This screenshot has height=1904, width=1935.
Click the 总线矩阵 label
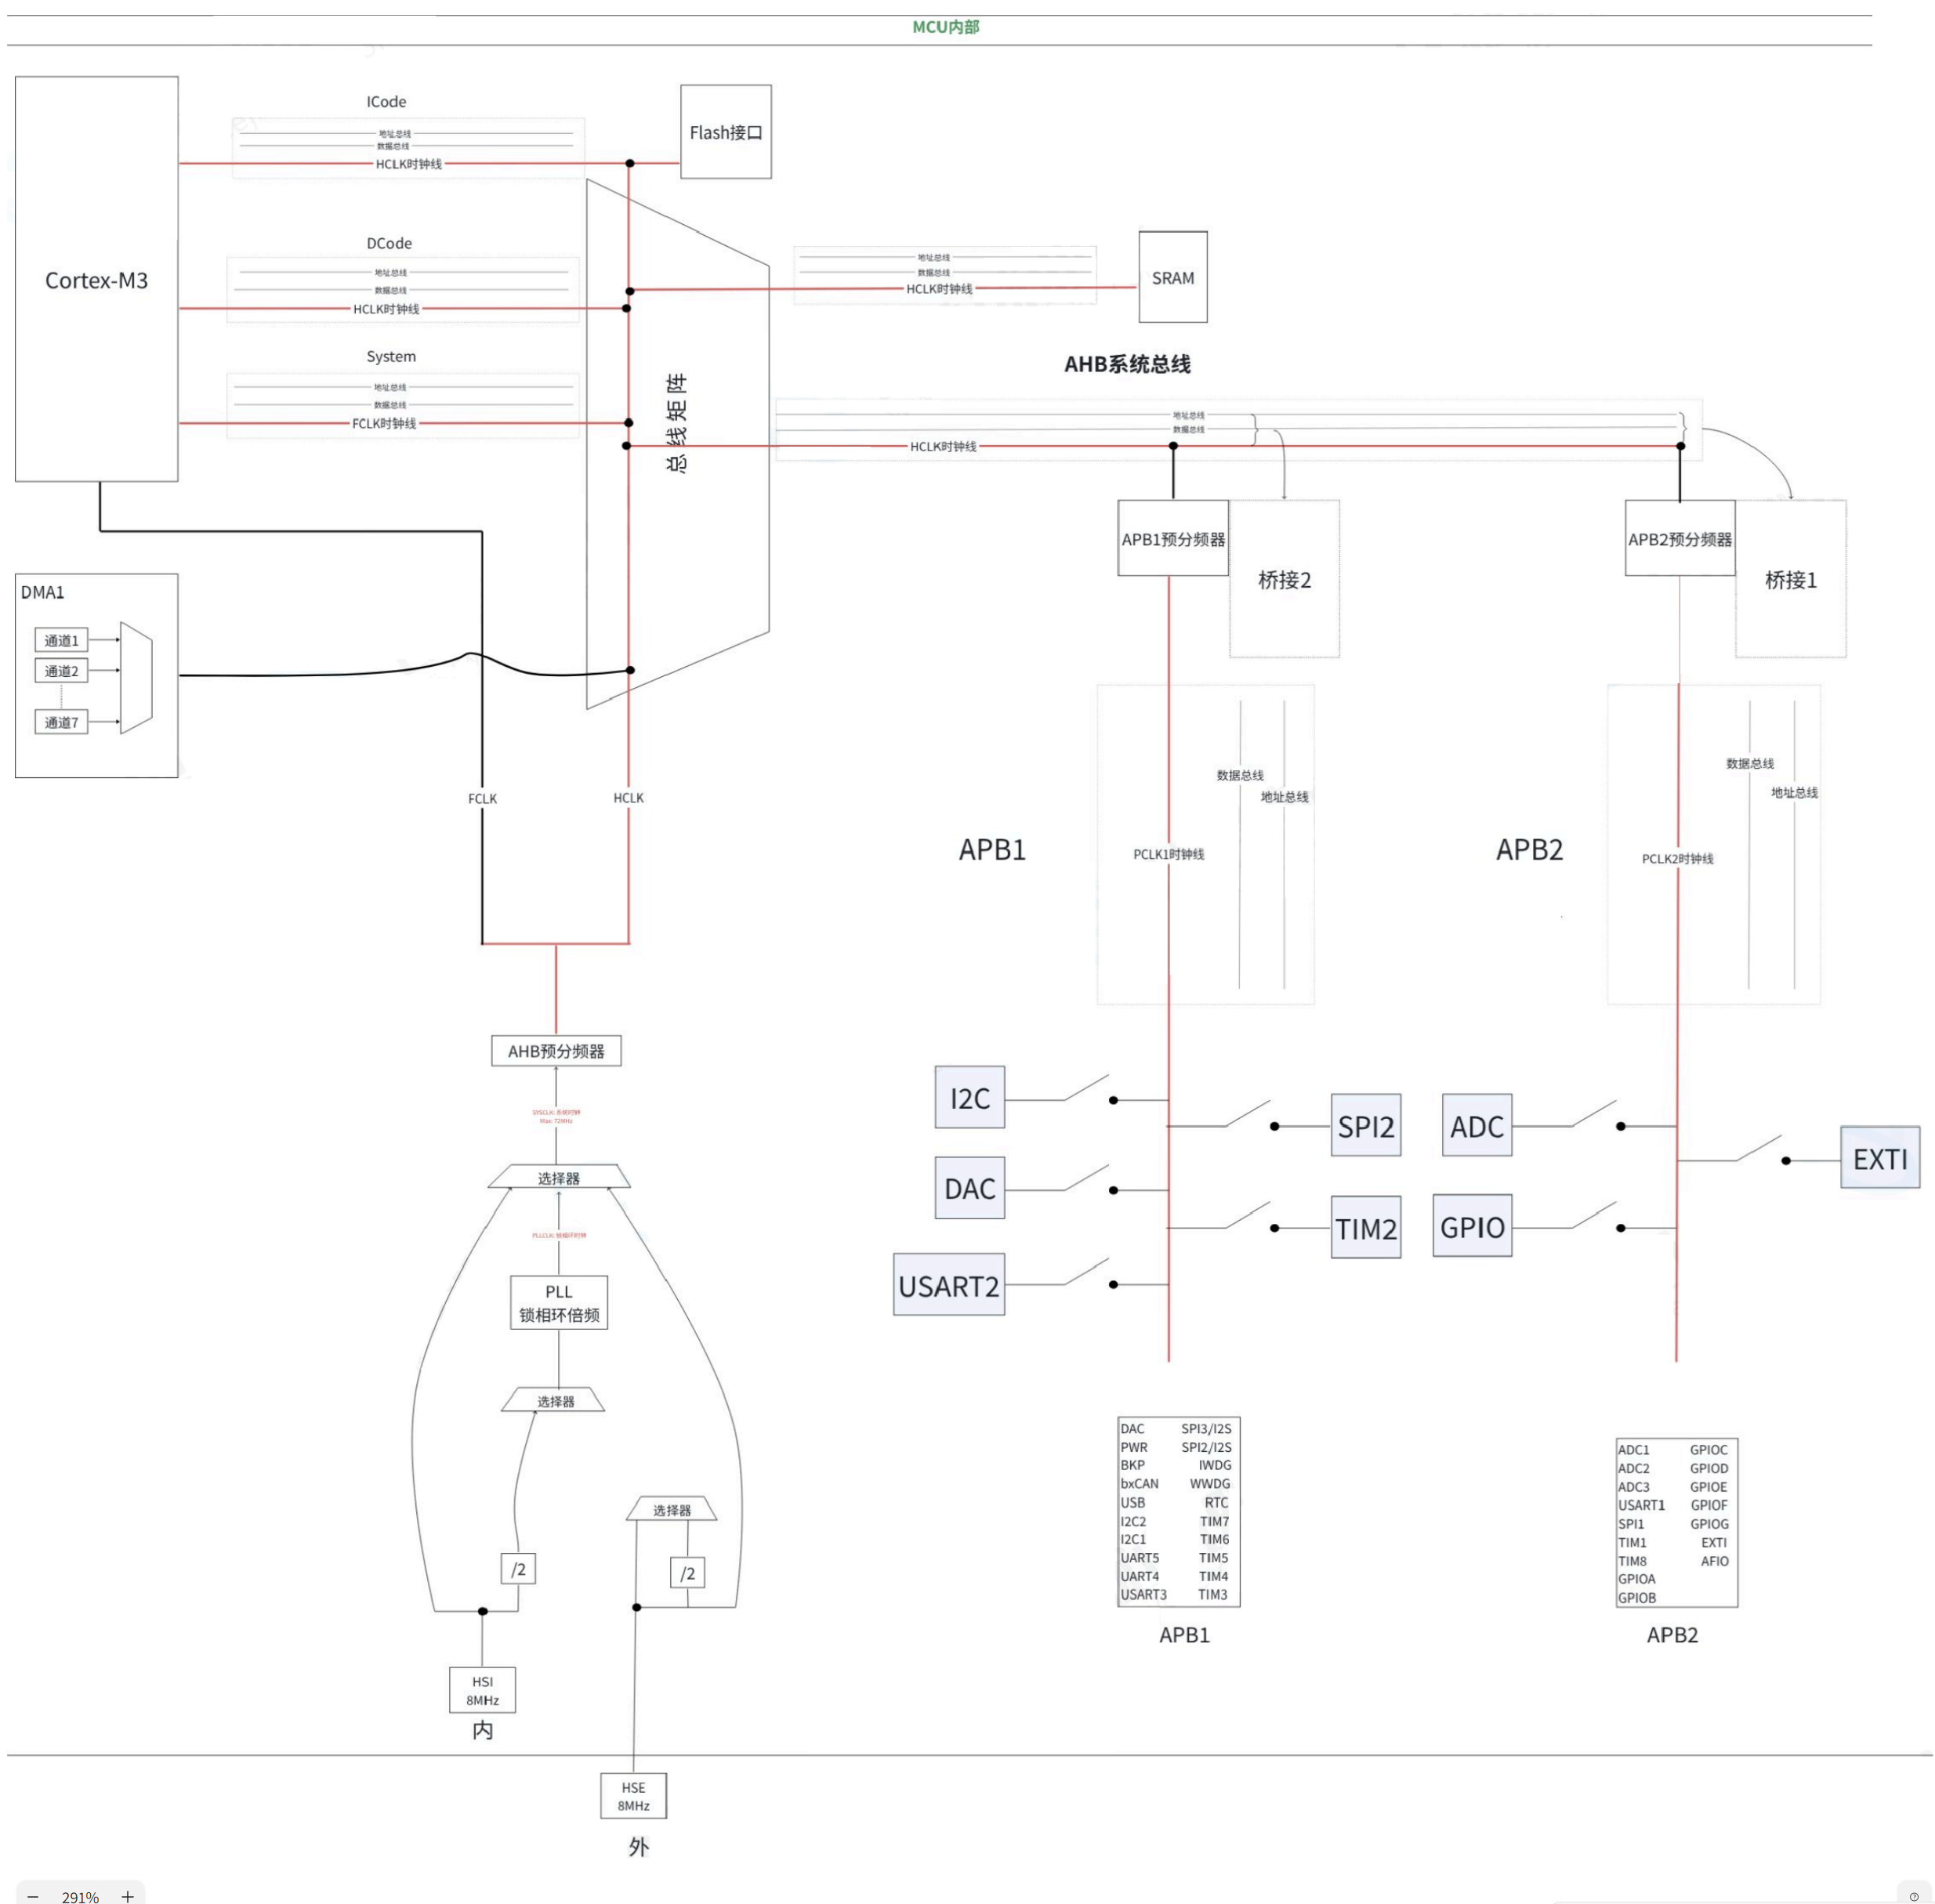pos(677,423)
